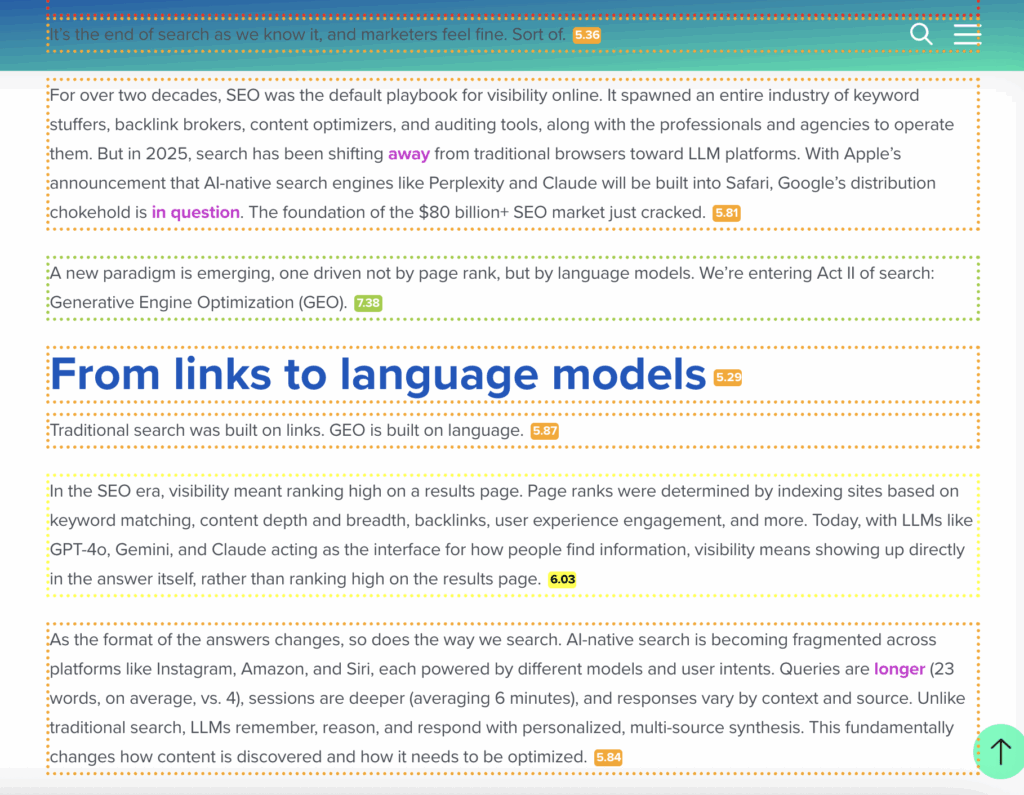Click the "Traditional search was built on links" sentence
The width and height of the screenshot is (1024, 795).
point(286,431)
